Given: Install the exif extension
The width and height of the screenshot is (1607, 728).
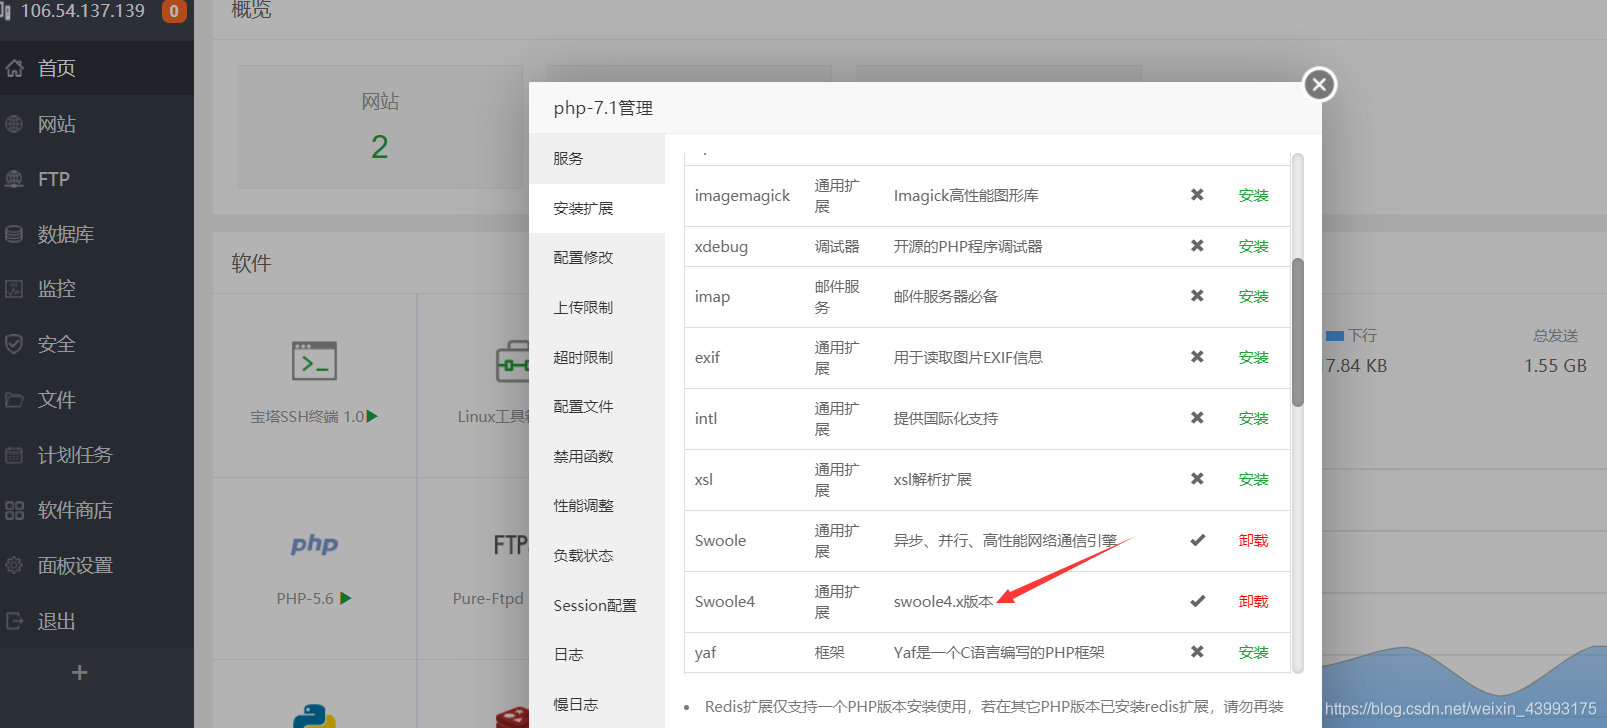Looking at the screenshot, I should [x=1253, y=358].
